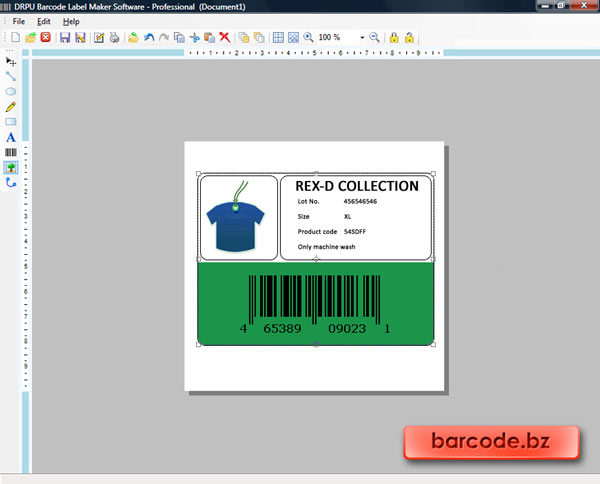Viewport: 600px width, 484px height.
Task: Cut selection with scissors icon
Action: (x=194, y=37)
